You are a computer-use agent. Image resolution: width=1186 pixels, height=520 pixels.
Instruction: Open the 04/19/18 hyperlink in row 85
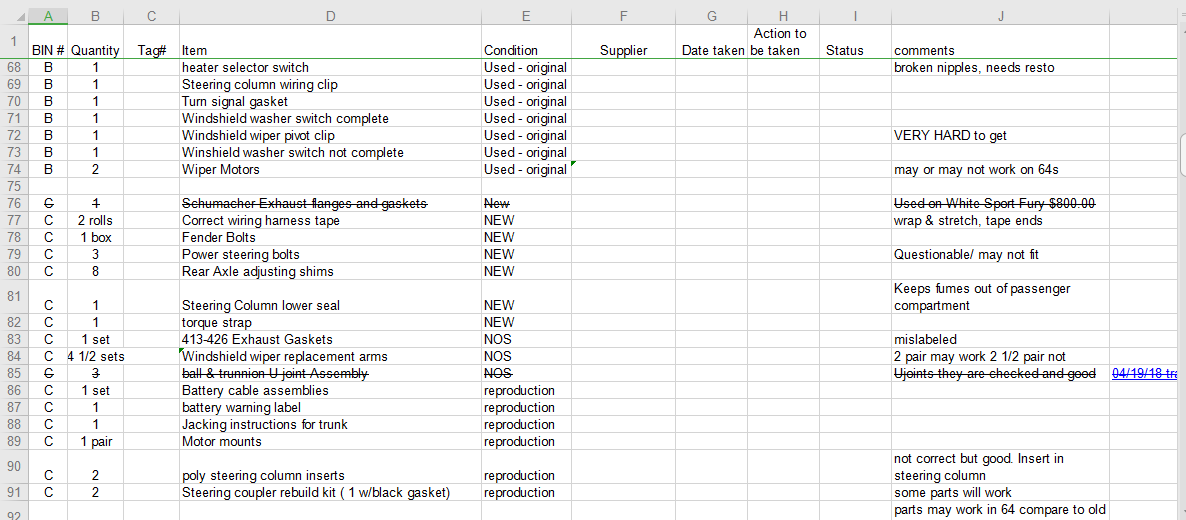(1146, 374)
